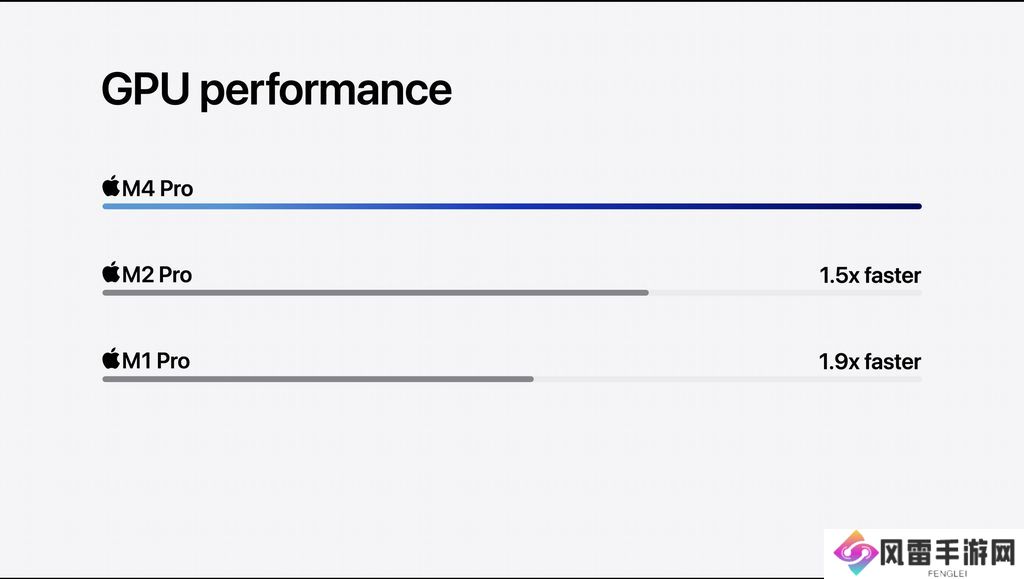
Task: Click the unfilled light track of the M1 Pro bar
Action: [x=727, y=379]
